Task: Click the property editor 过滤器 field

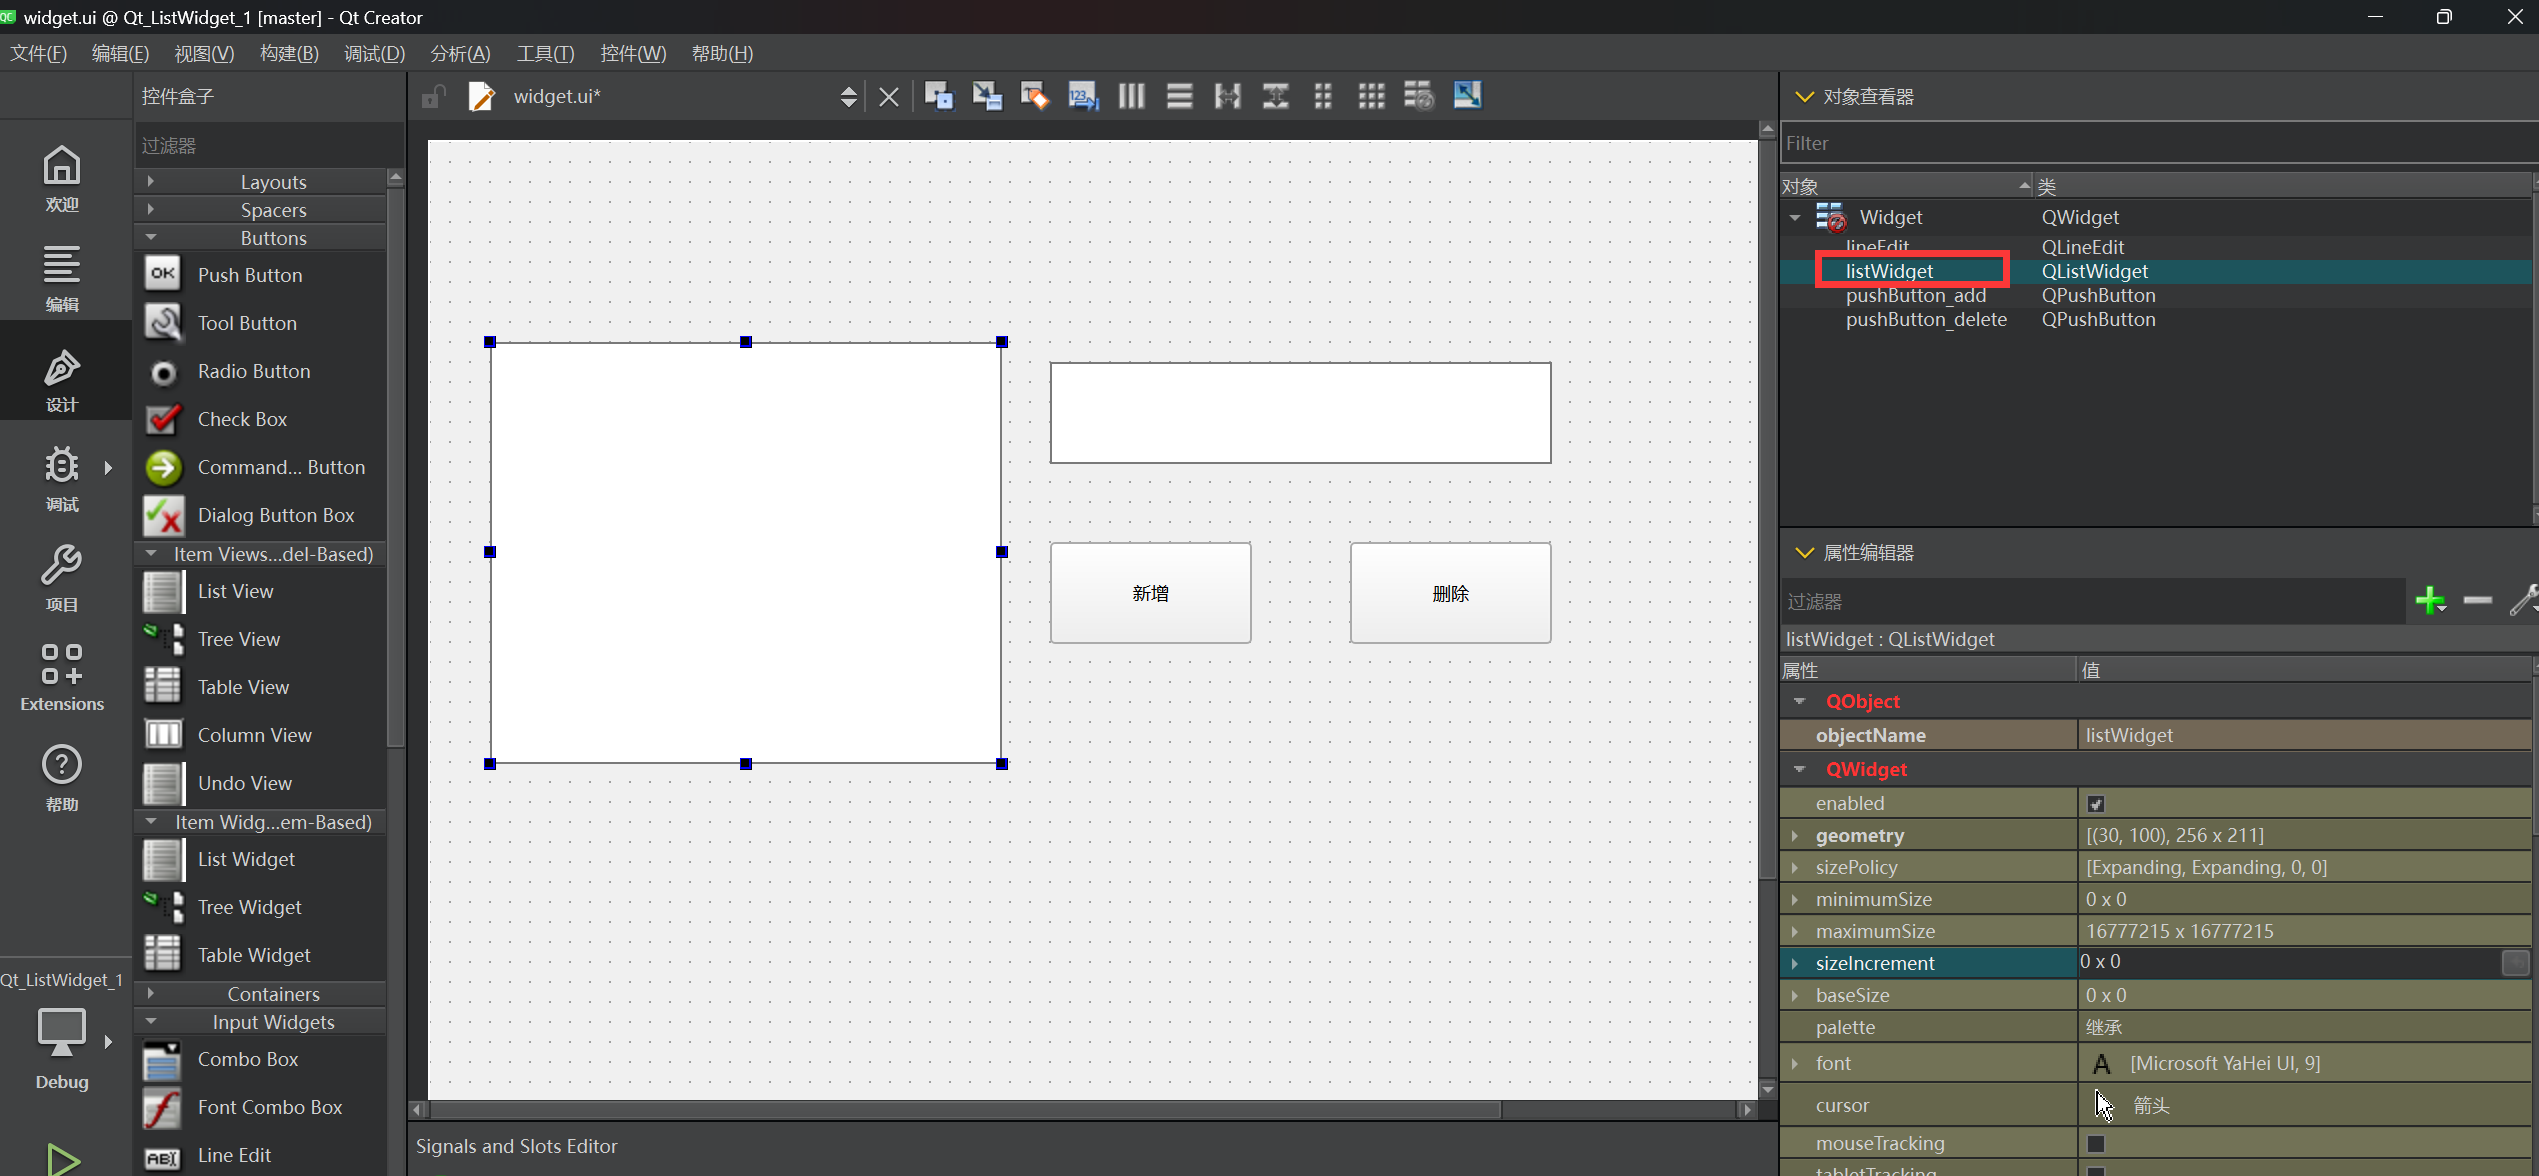Action: point(2093,601)
